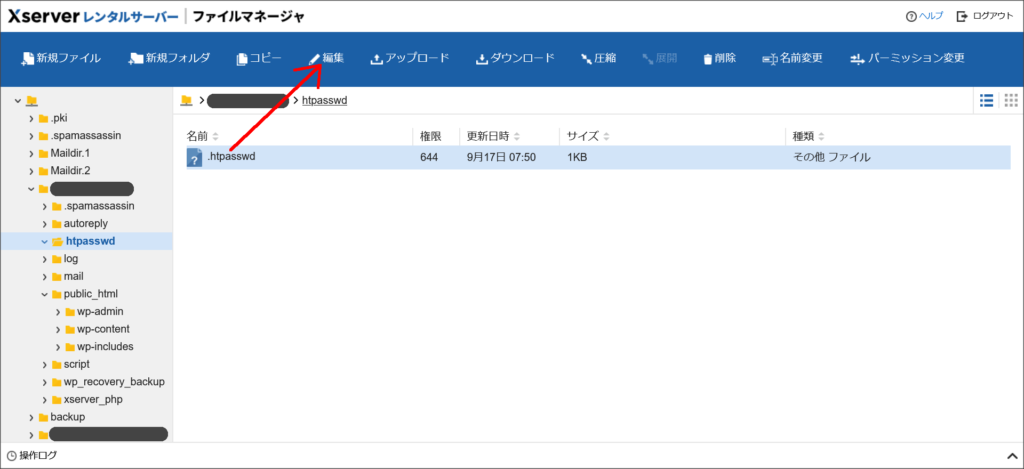This screenshot has width=1024, height=469.
Task: Expand the wp-admin folder chevron
Action: click(58, 312)
